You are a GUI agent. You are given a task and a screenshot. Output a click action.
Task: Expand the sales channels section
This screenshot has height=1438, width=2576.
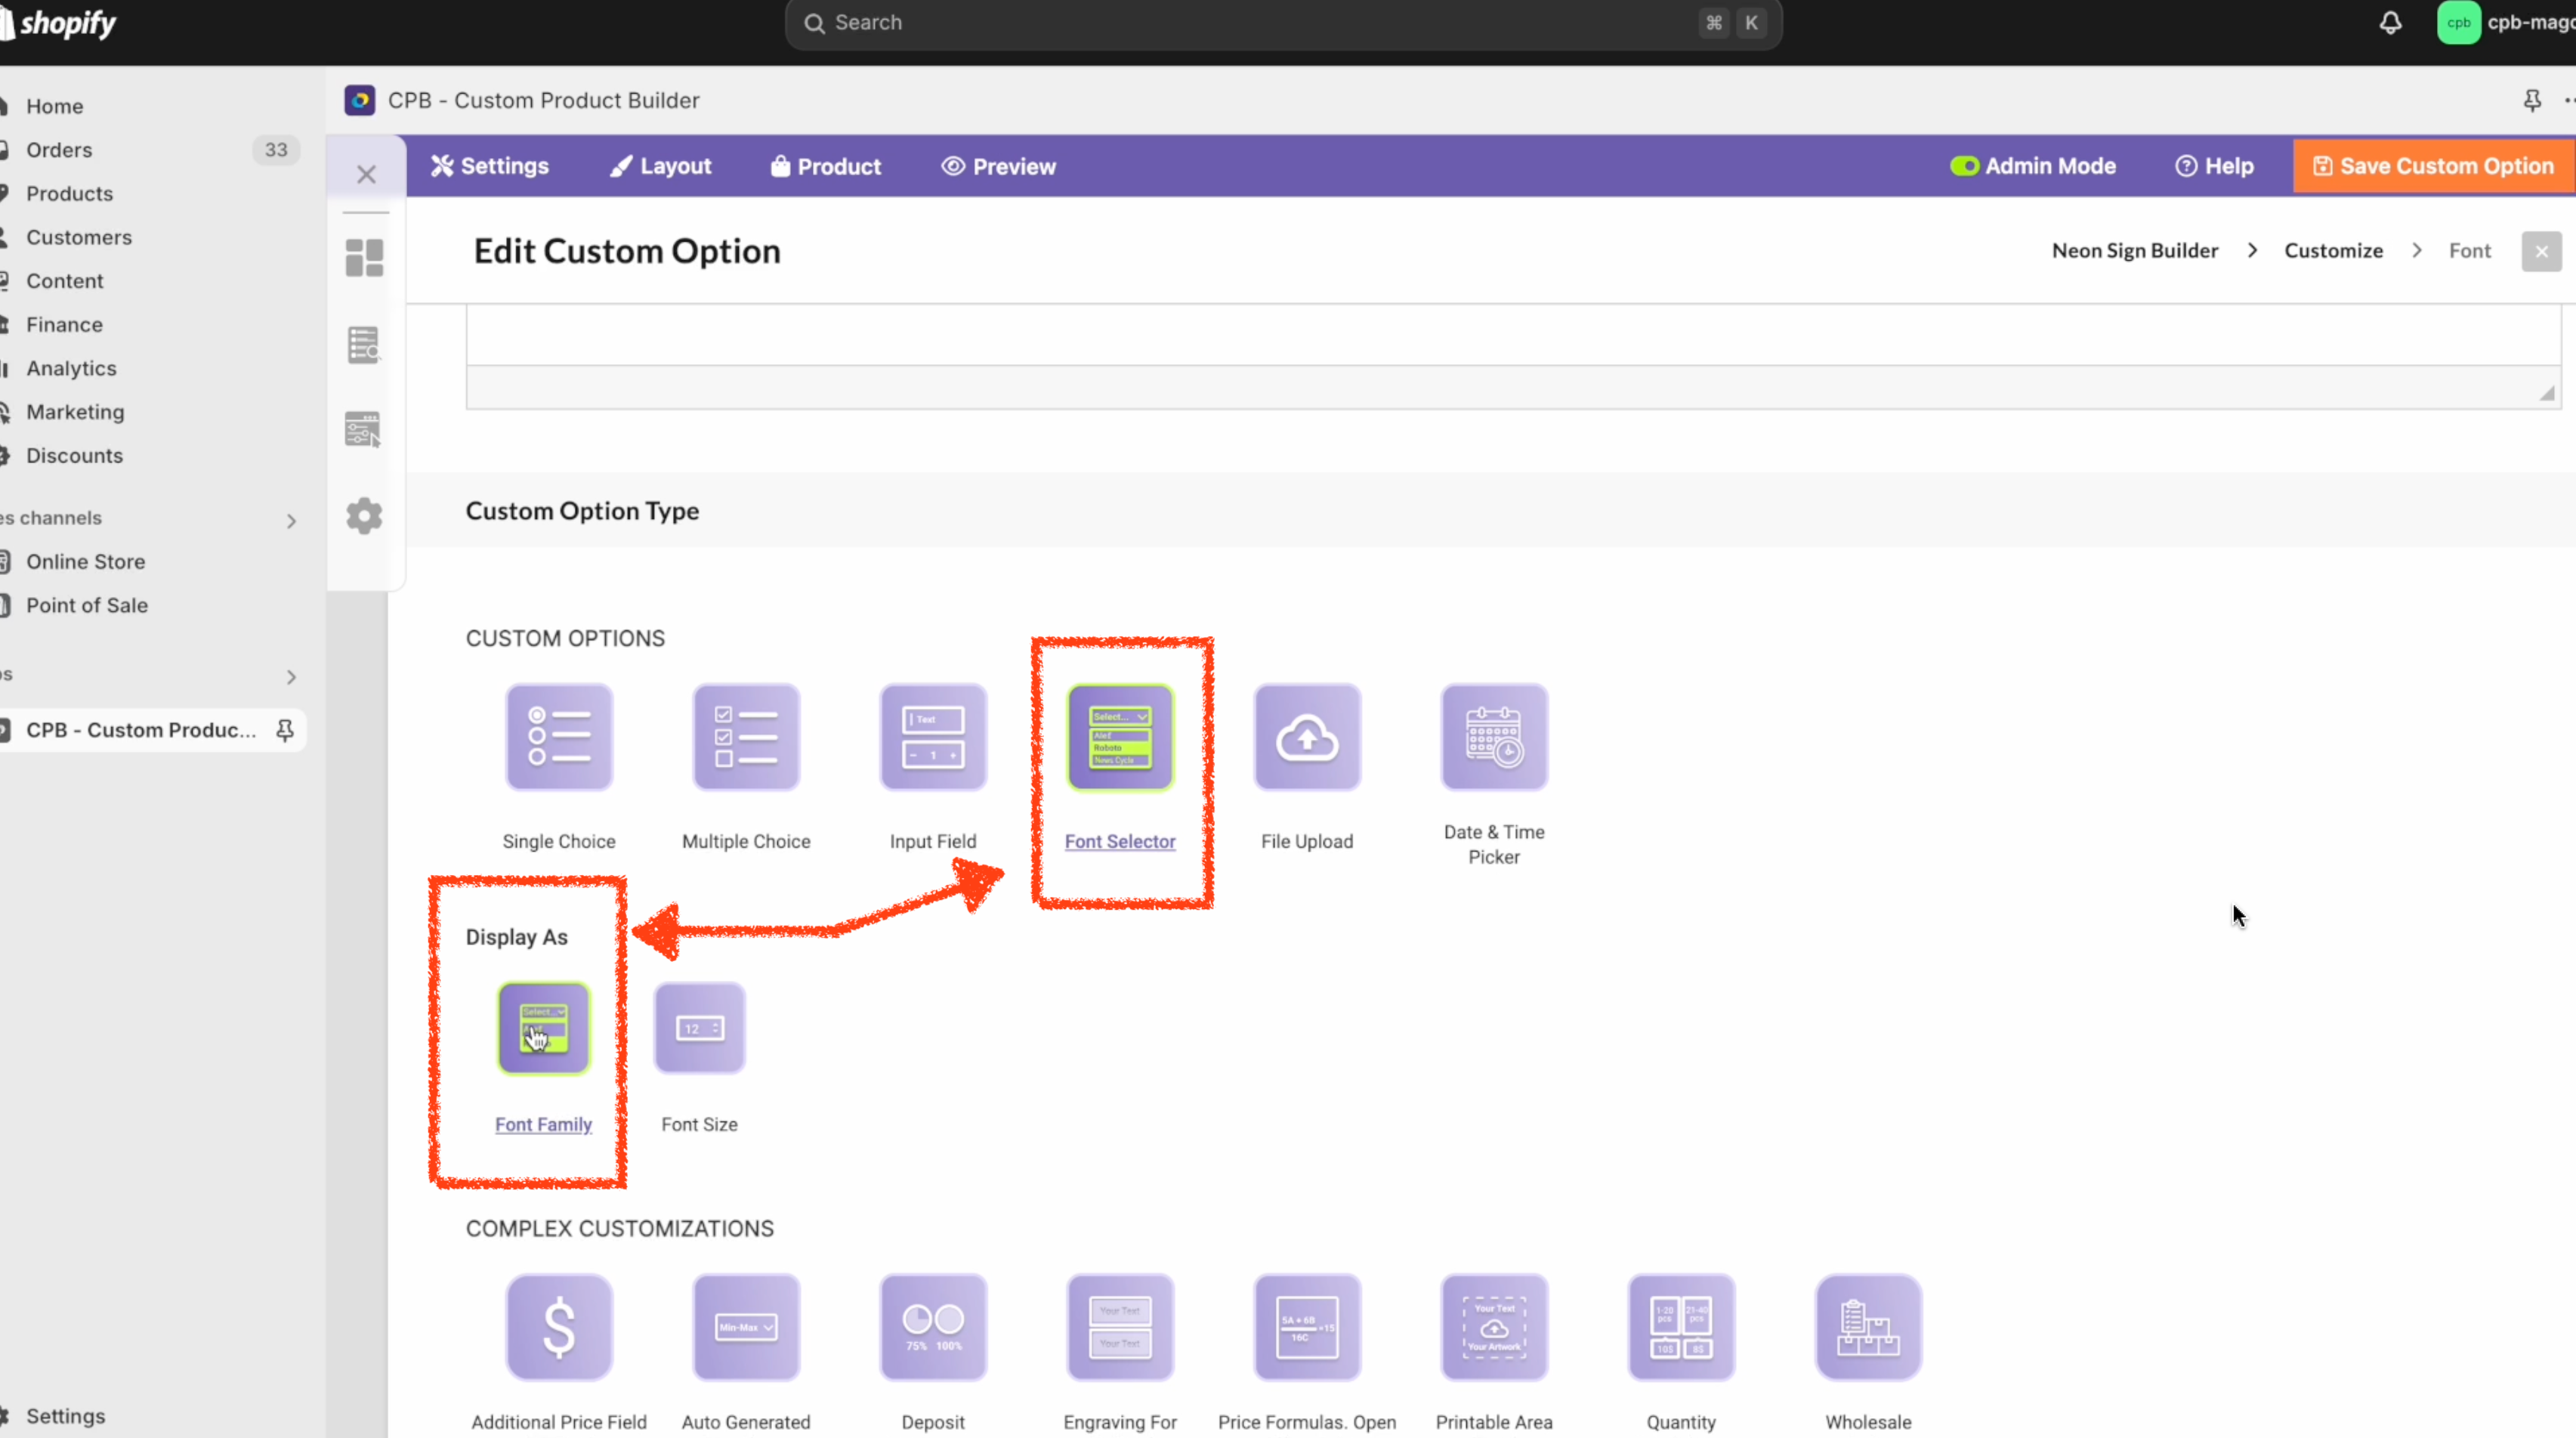291,521
